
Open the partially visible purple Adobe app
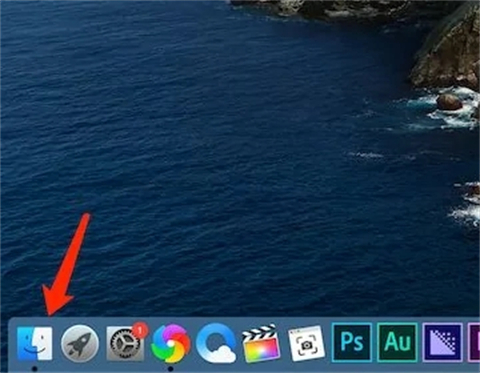(x=474, y=342)
